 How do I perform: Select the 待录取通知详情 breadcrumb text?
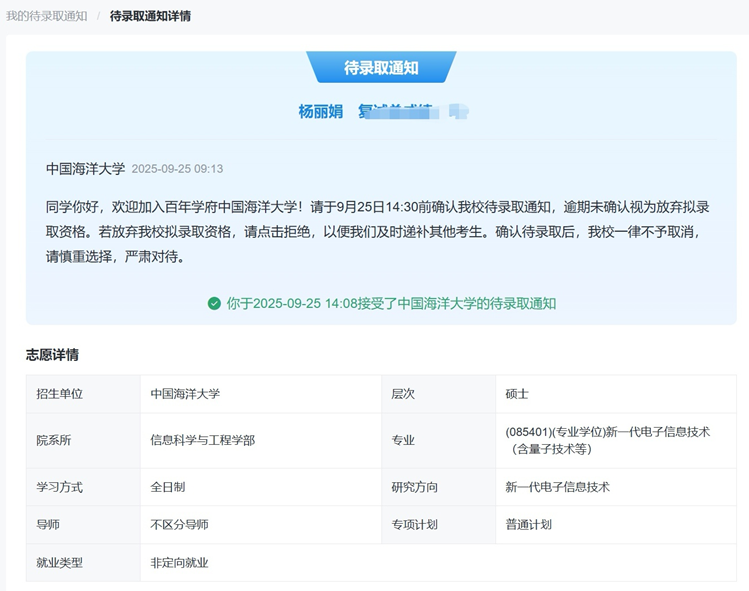click(150, 16)
